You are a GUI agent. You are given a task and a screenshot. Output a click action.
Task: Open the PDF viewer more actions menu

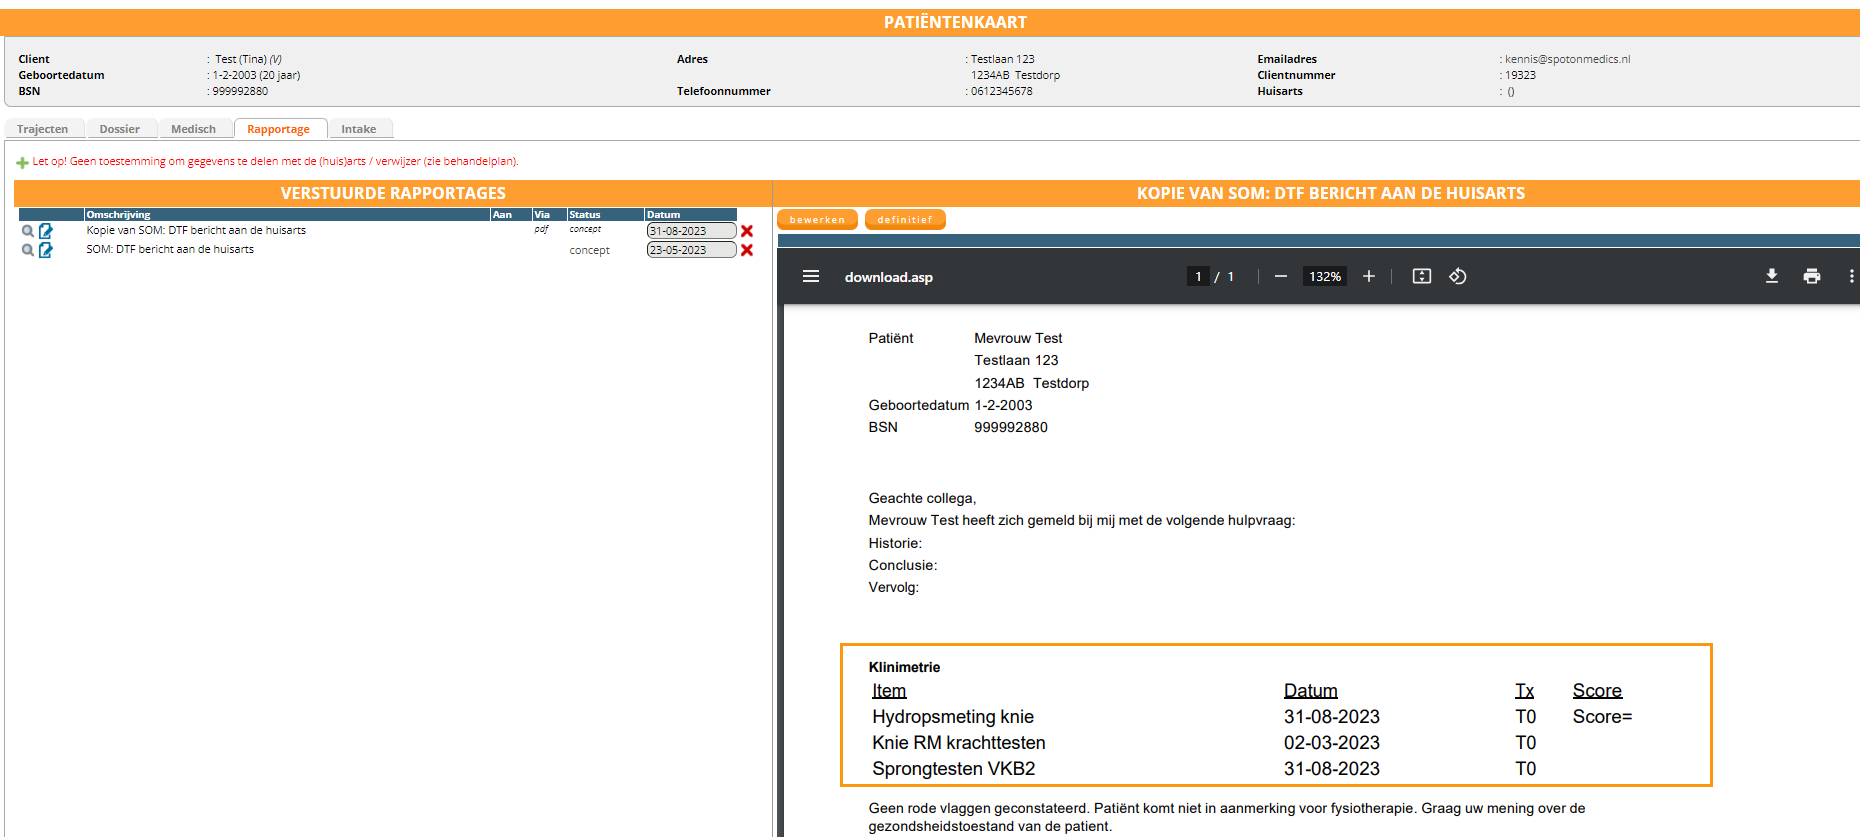[1851, 277]
